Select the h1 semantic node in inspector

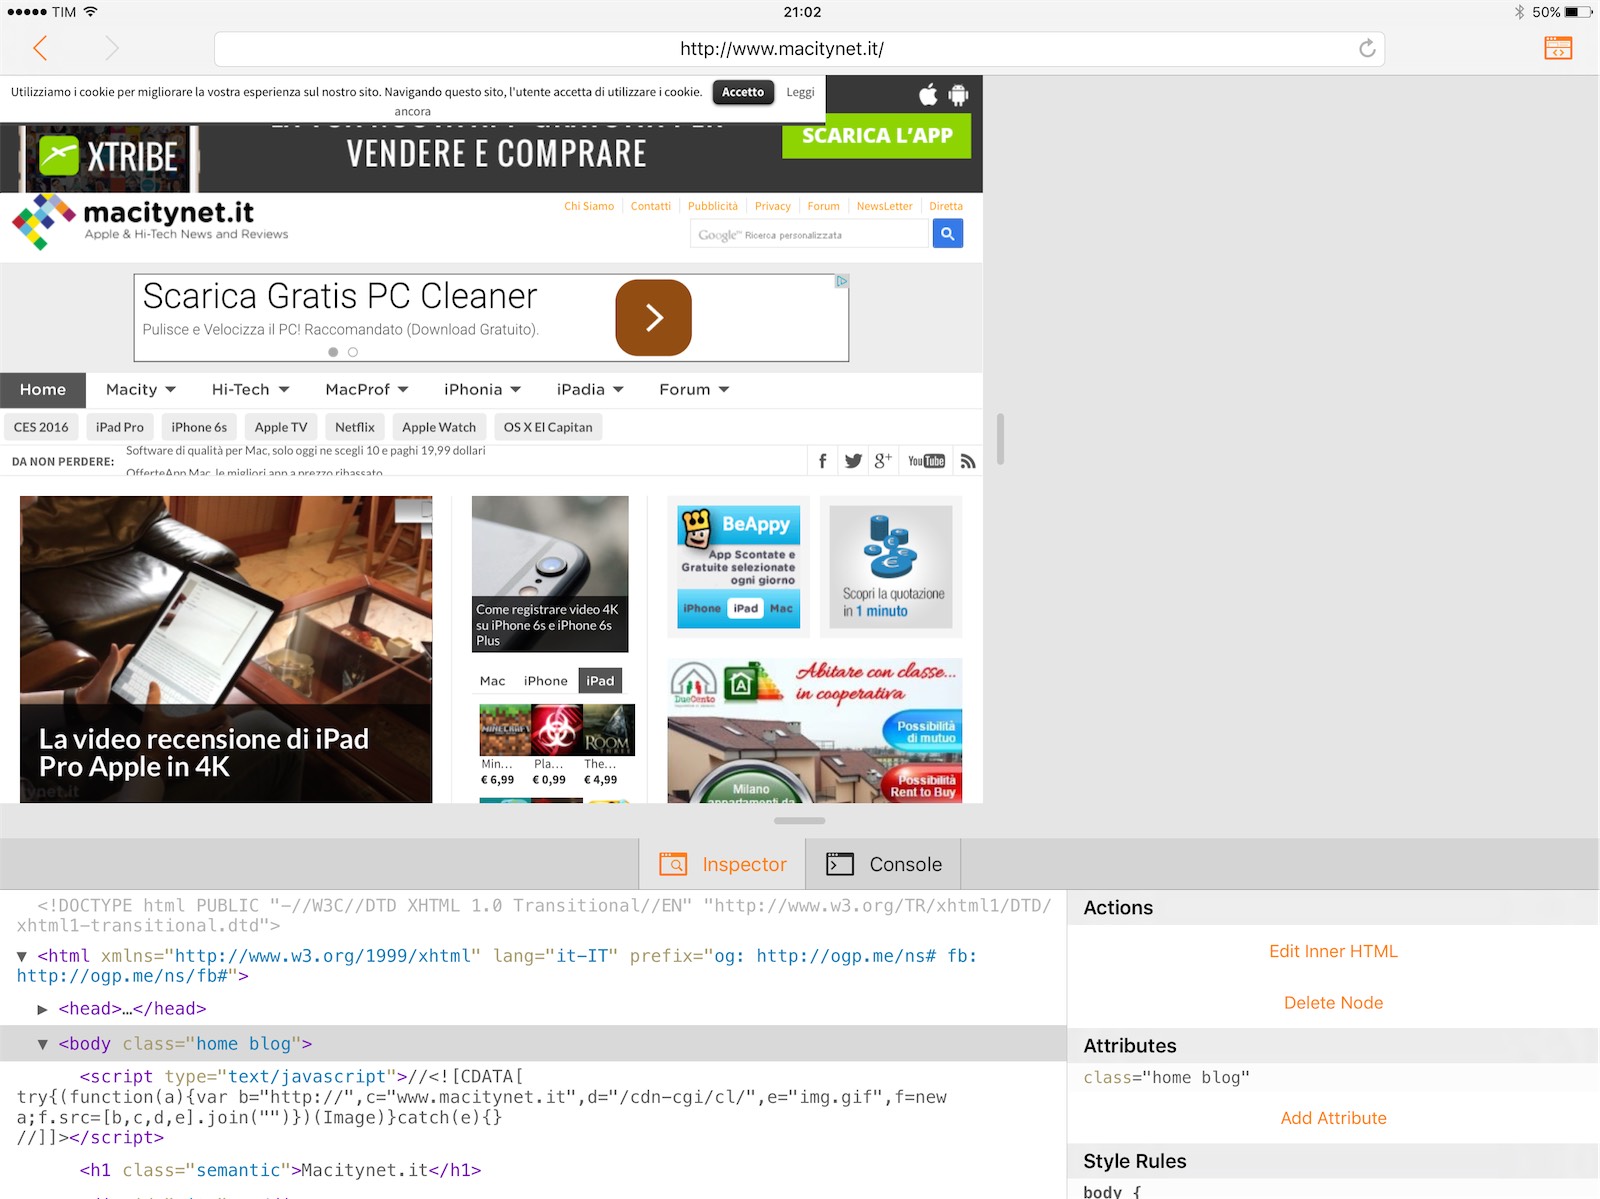(x=280, y=1170)
